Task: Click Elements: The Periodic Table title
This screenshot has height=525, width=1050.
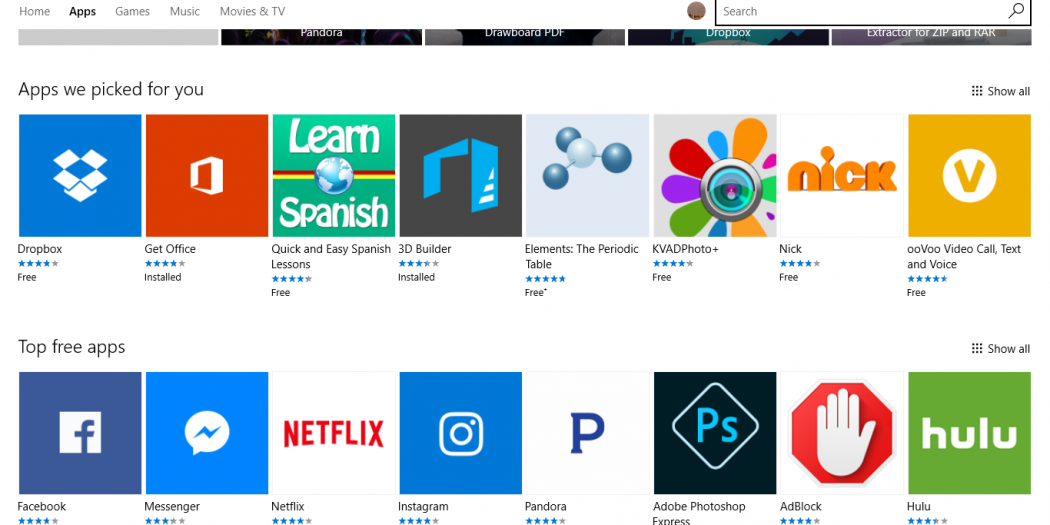Action: coord(582,256)
